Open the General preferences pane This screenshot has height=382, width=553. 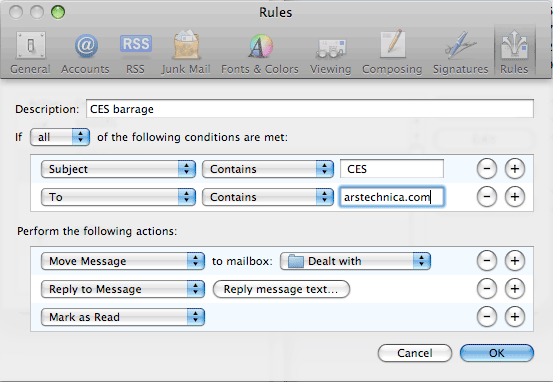point(30,53)
